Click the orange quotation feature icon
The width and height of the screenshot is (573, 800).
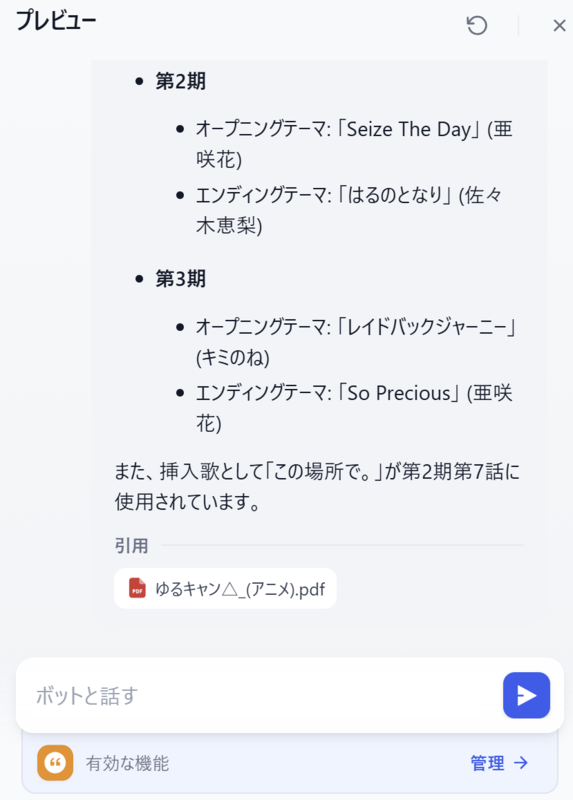55,763
